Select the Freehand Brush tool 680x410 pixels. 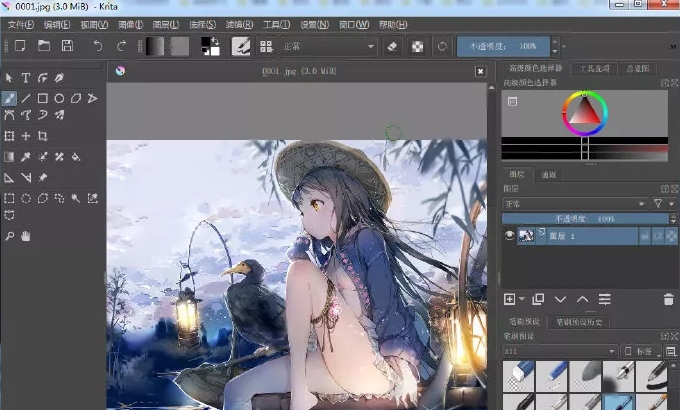[9, 98]
